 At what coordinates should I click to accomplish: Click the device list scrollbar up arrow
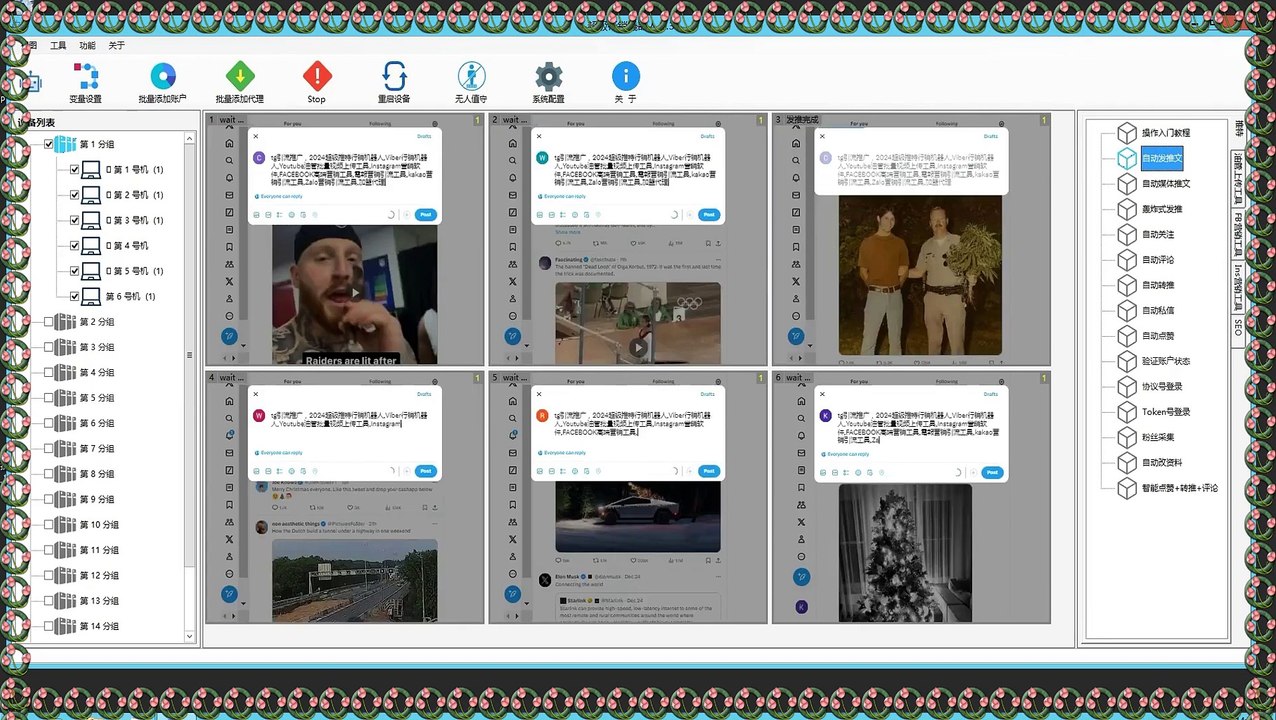coord(191,137)
